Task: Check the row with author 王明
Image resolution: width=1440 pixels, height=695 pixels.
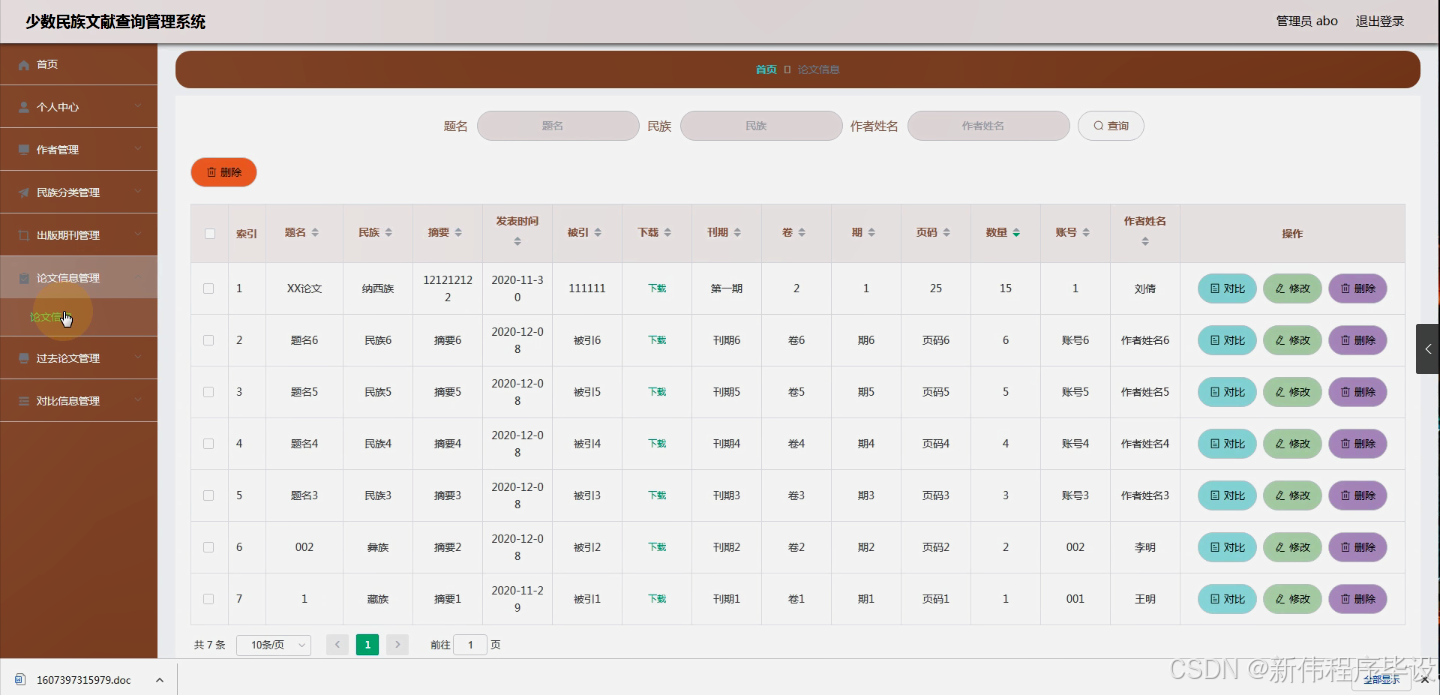Action: tap(209, 599)
